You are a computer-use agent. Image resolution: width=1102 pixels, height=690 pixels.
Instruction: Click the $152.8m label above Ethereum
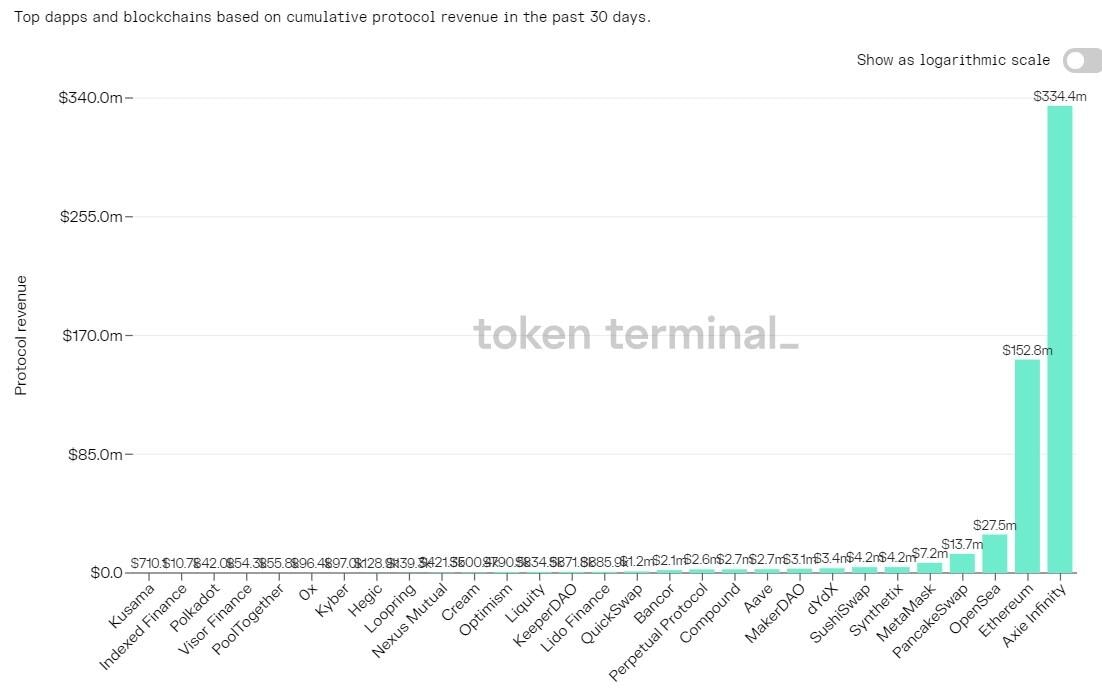pyautogui.click(x=1027, y=350)
